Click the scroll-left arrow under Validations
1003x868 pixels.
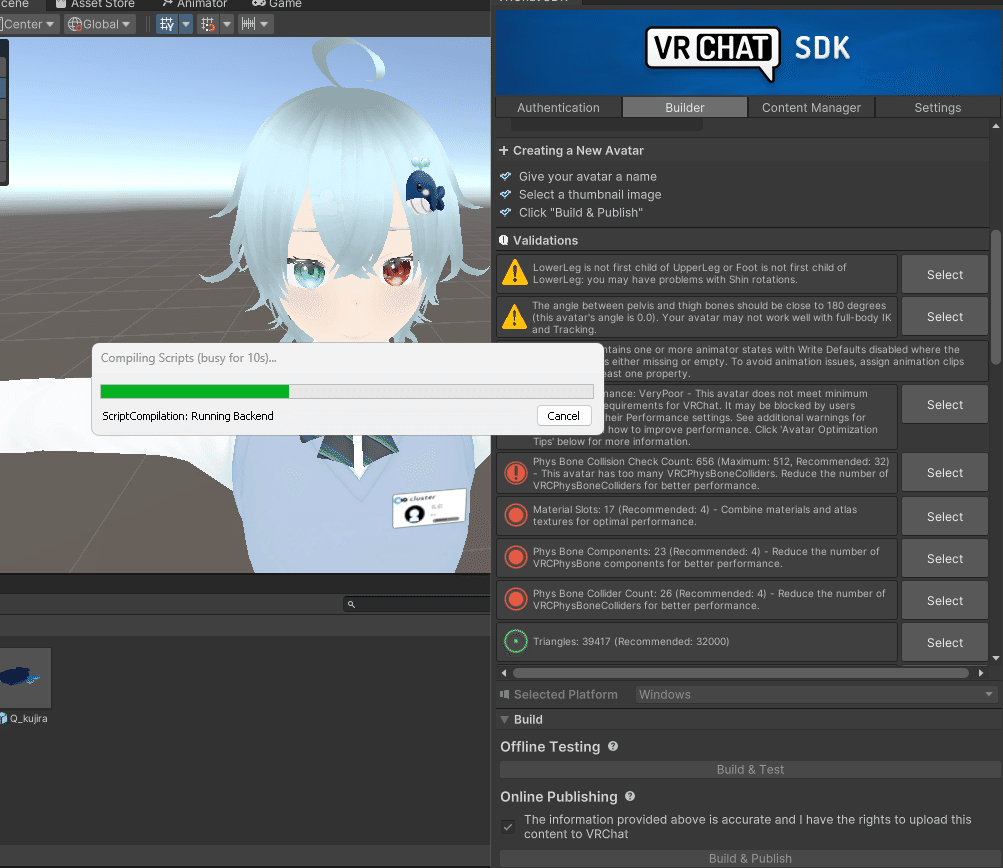point(504,673)
